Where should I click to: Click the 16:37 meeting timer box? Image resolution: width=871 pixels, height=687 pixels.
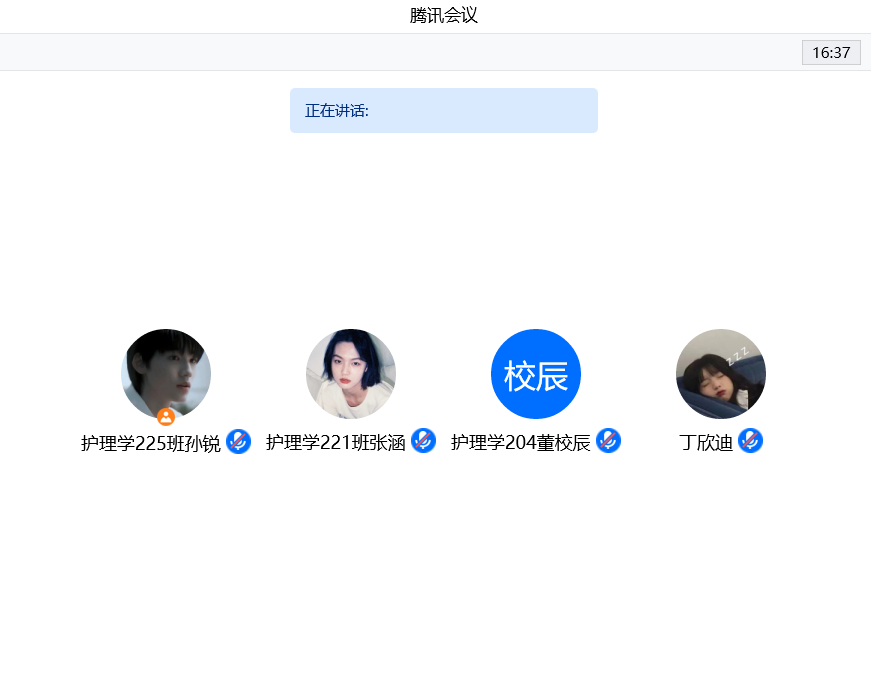(x=831, y=53)
